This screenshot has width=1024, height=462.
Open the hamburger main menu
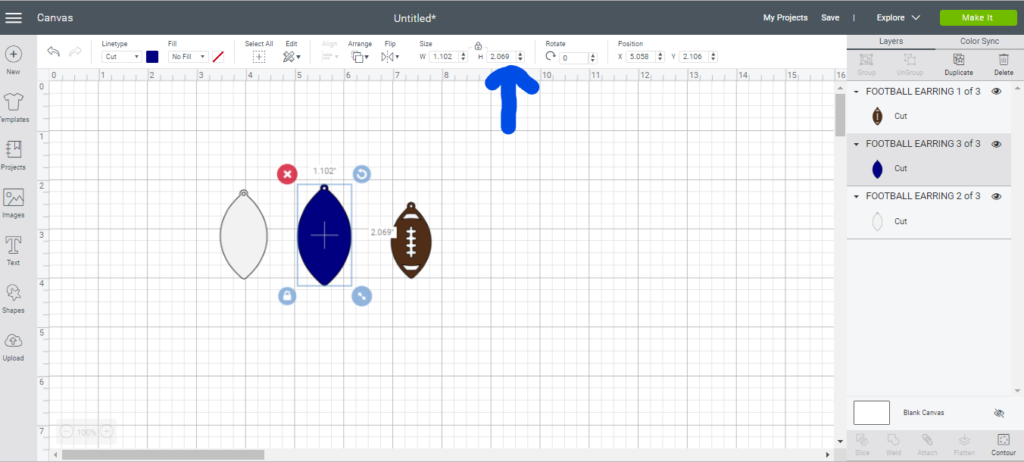pos(14,18)
